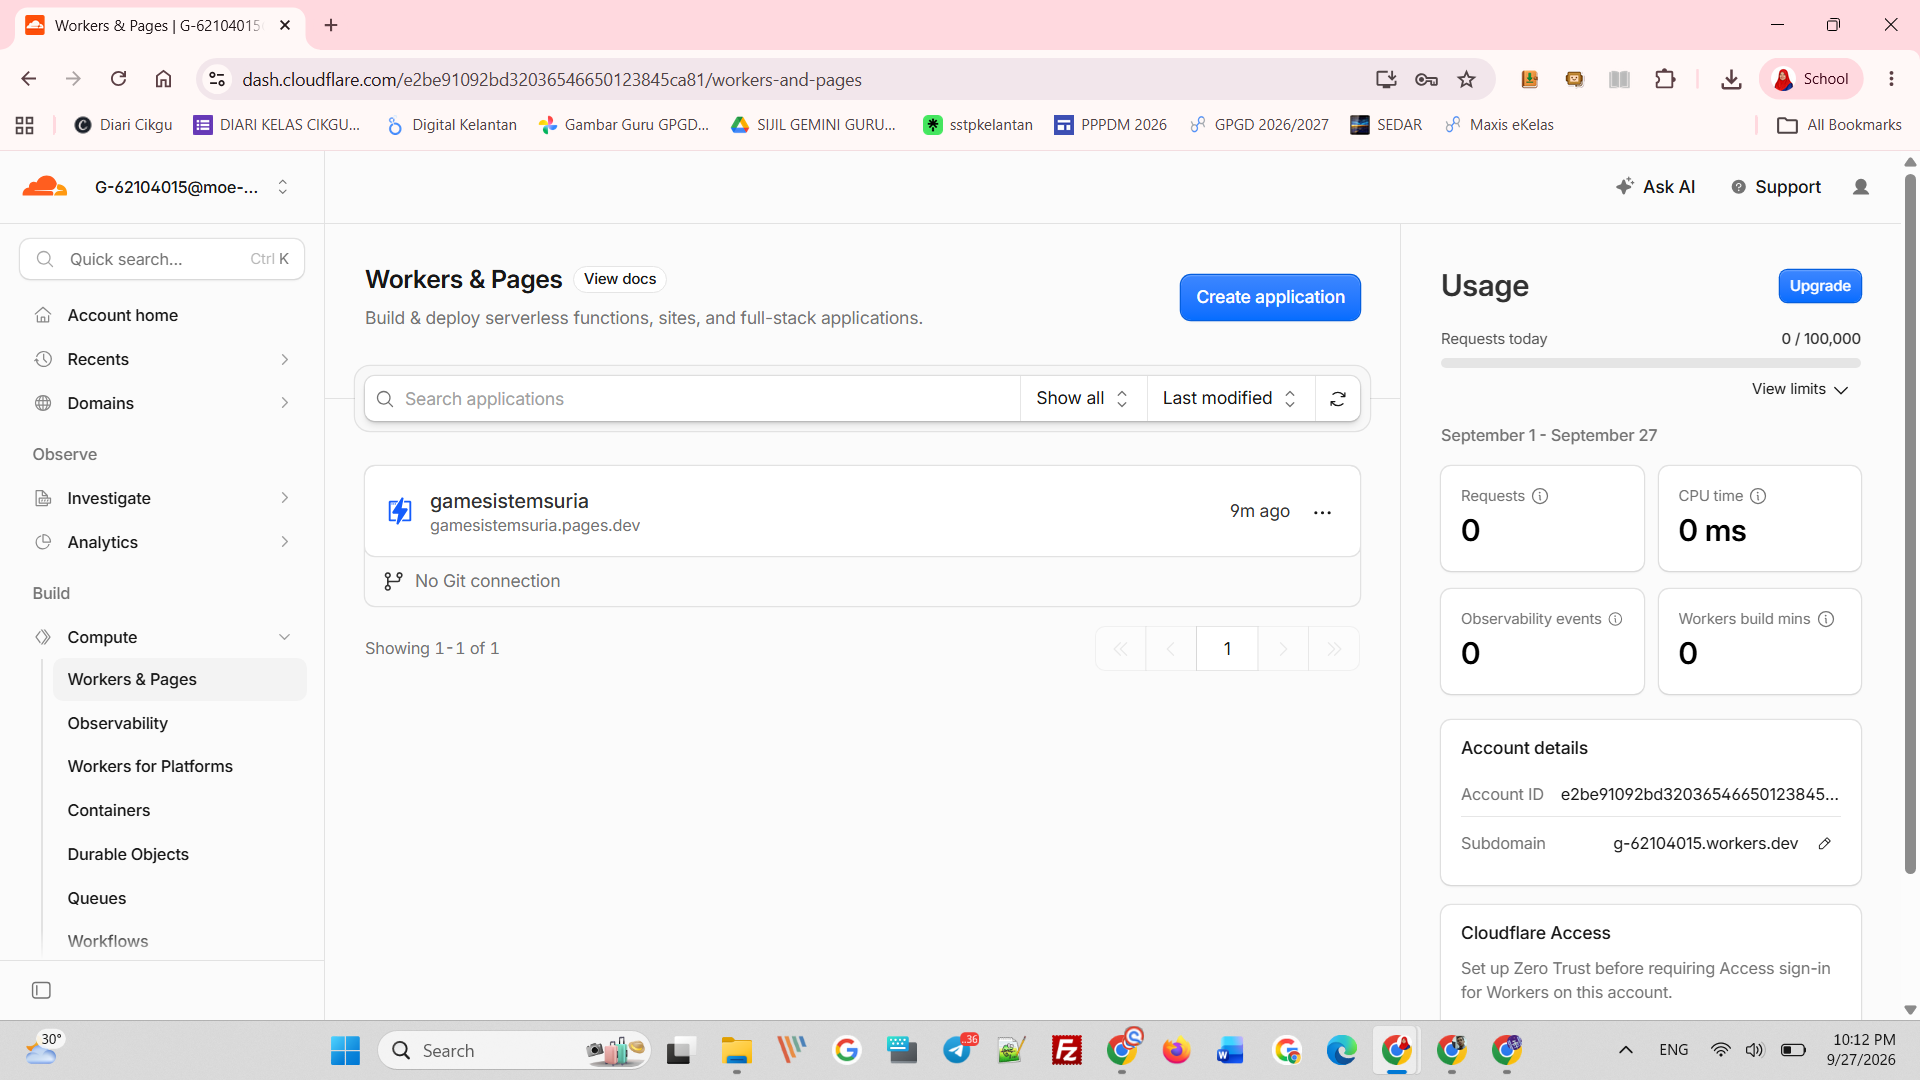Install app from the address bar

[1386, 79]
